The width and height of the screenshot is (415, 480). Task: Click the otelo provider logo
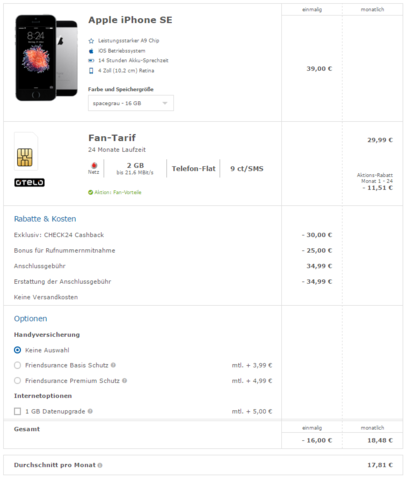point(29,182)
